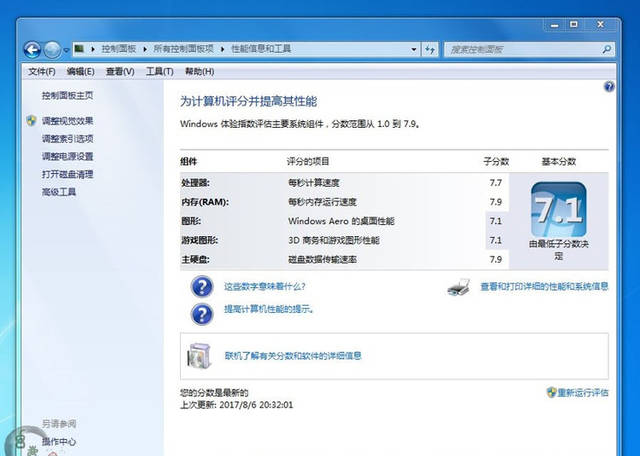
Task: Click the Back navigation arrow
Action: click(32, 50)
